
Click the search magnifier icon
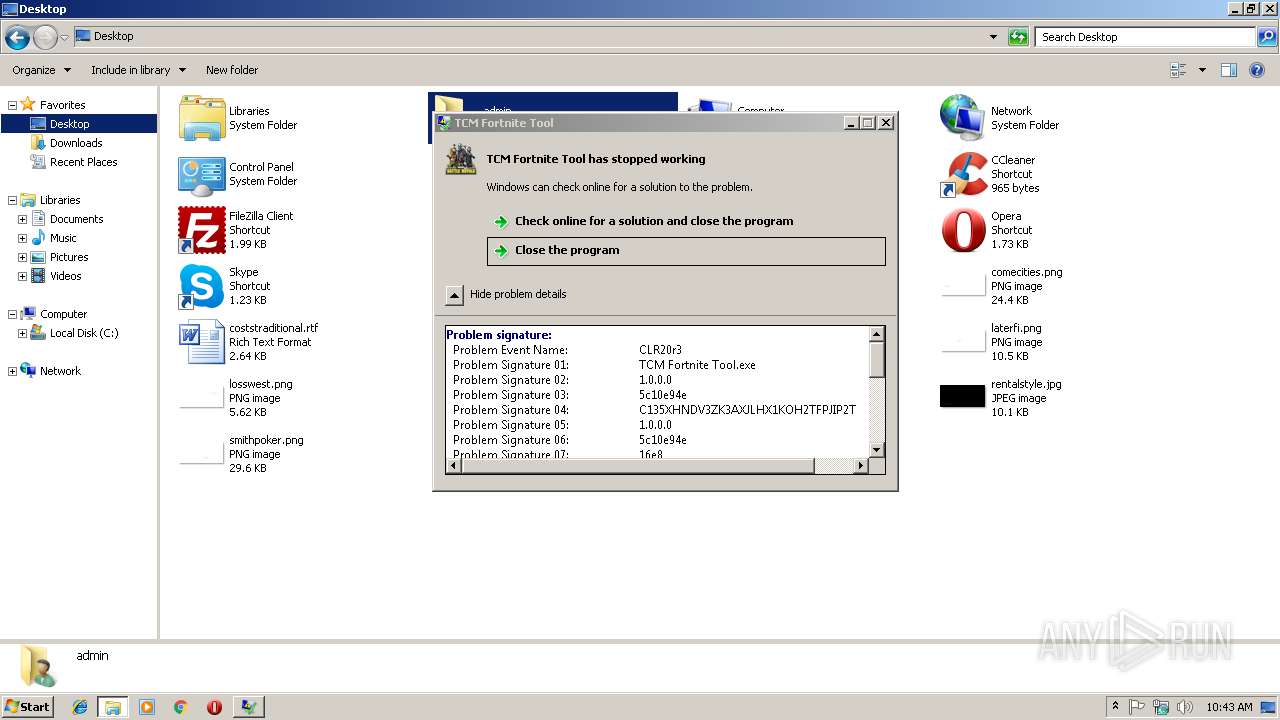(x=1267, y=37)
